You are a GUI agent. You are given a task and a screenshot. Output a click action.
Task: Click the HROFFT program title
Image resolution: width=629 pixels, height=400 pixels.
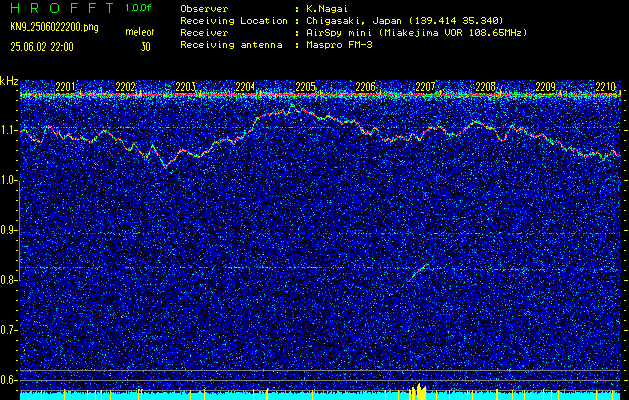point(63,8)
